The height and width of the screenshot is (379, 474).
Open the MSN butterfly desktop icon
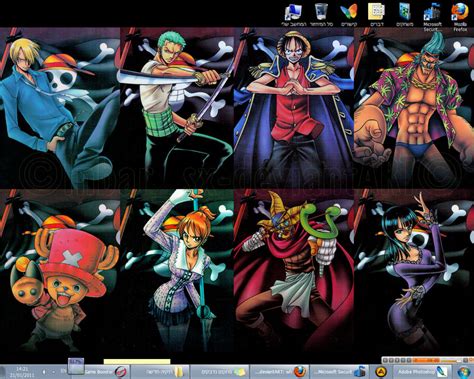click(349, 15)
